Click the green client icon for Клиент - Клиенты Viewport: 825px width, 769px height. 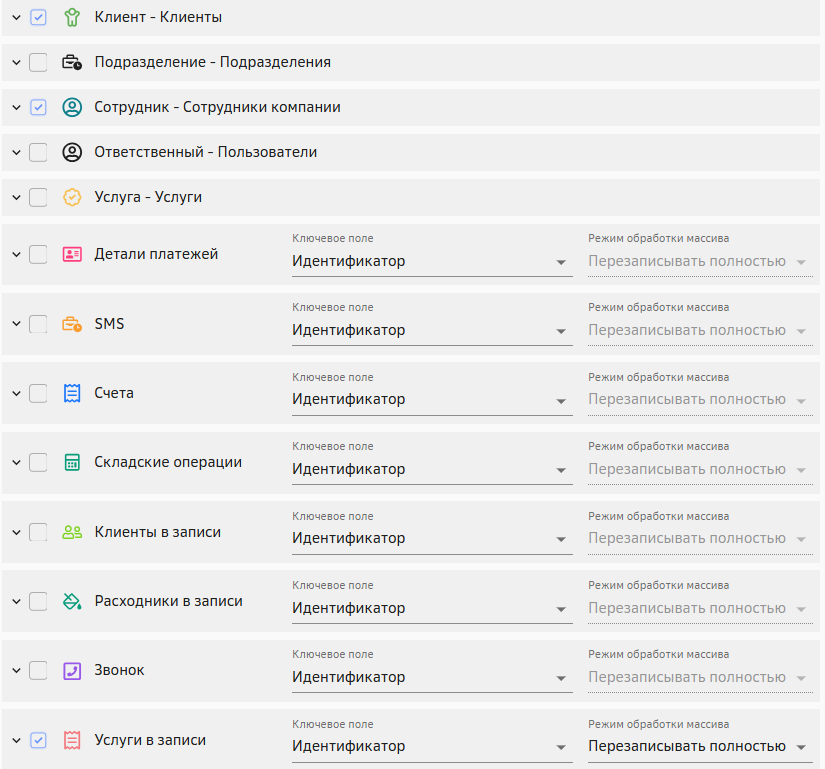(72, 17)
